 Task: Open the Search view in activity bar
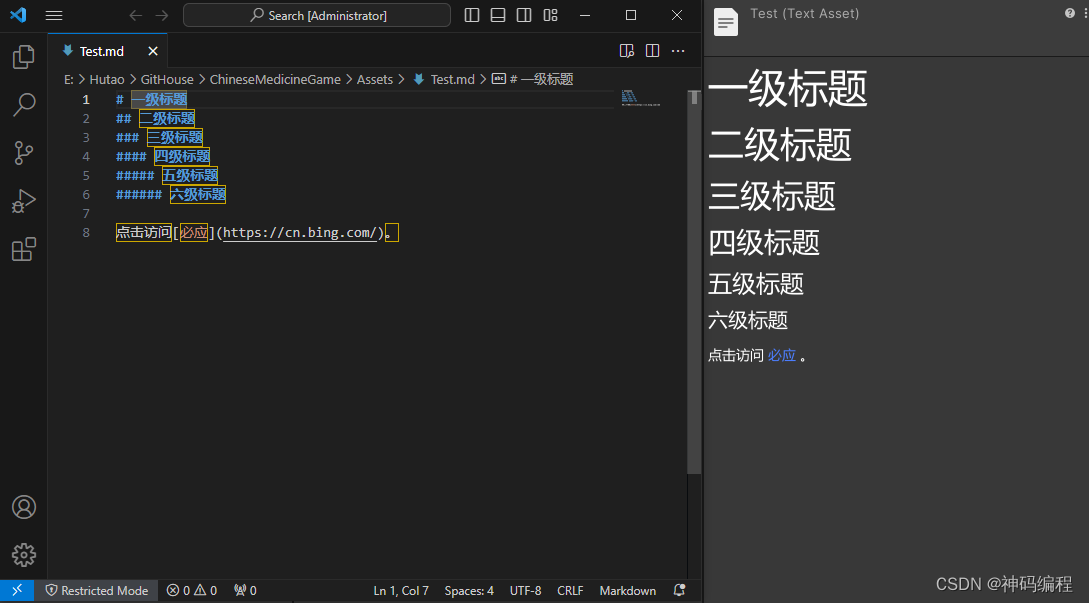coord(24,105)
